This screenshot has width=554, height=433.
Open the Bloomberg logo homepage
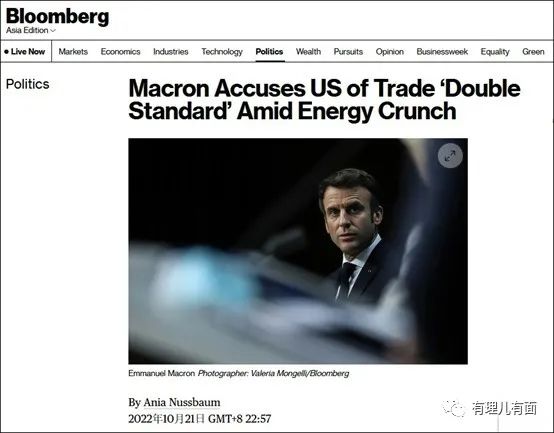[x=57, y=16]
